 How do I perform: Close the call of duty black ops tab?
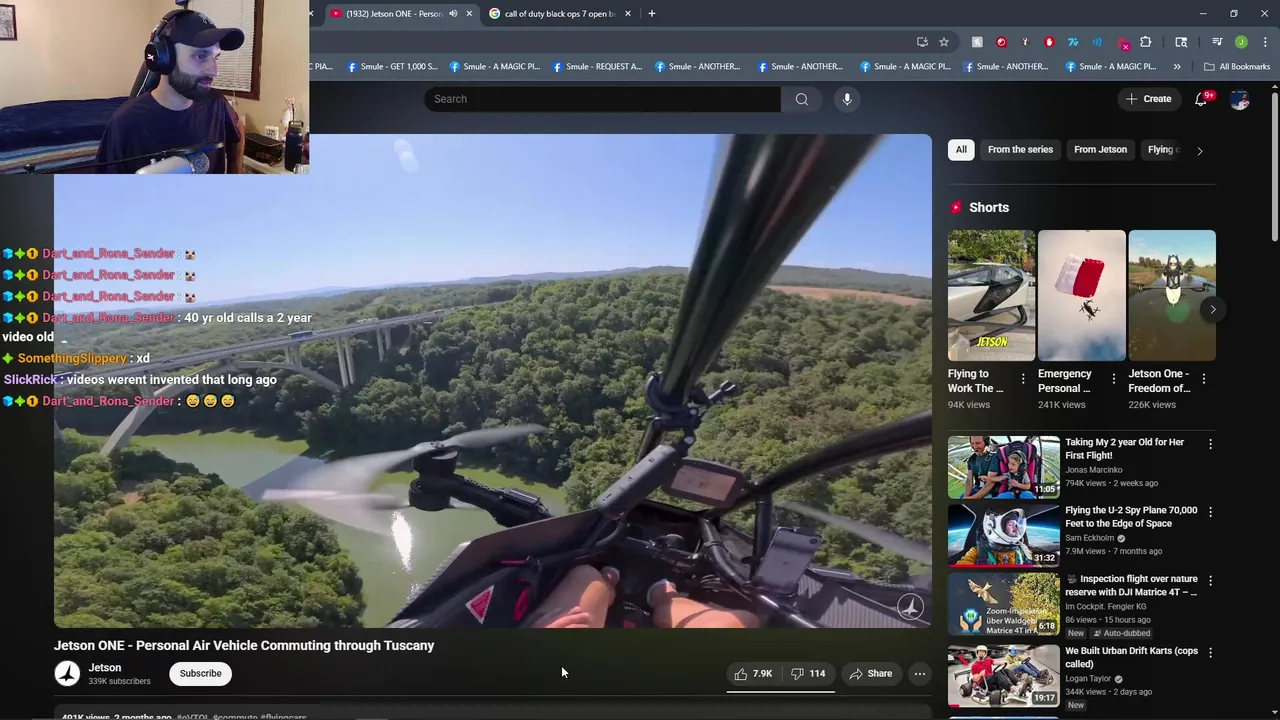(x=628, y=14)
